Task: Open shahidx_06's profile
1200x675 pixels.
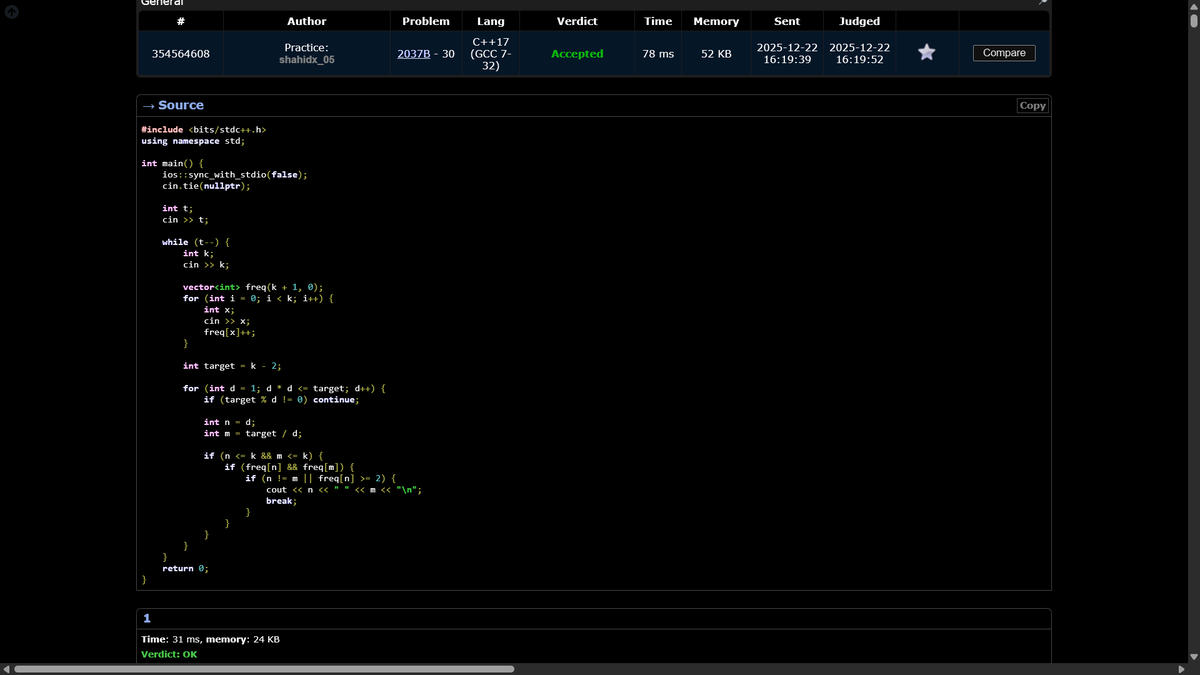Action: pos(306,60)
